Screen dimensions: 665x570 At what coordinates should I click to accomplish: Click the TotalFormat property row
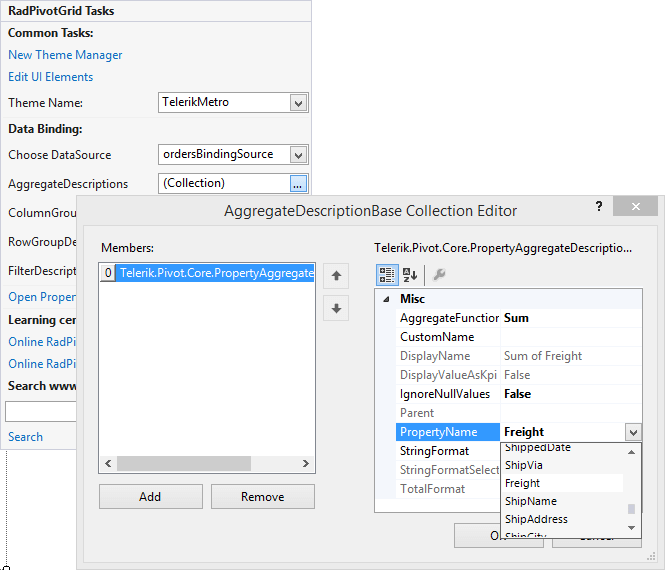[448, 489]
